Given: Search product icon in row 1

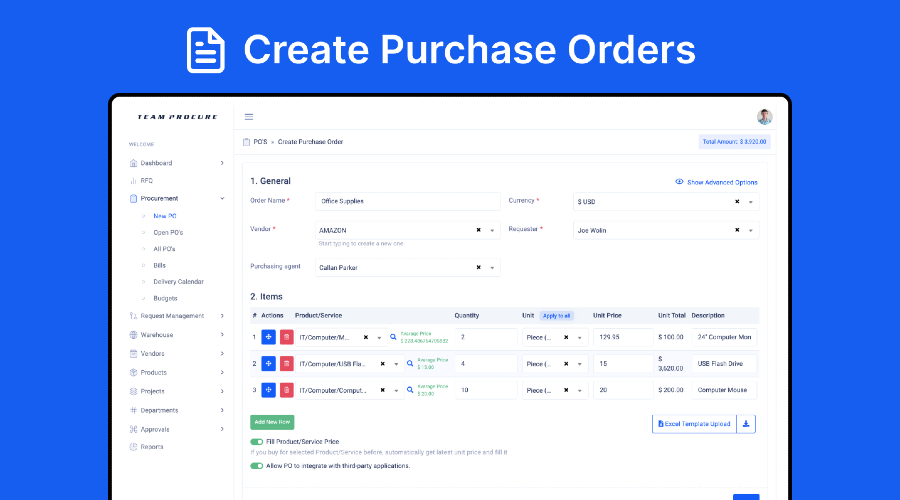Looking at the screenshot, I should (393, 337).
